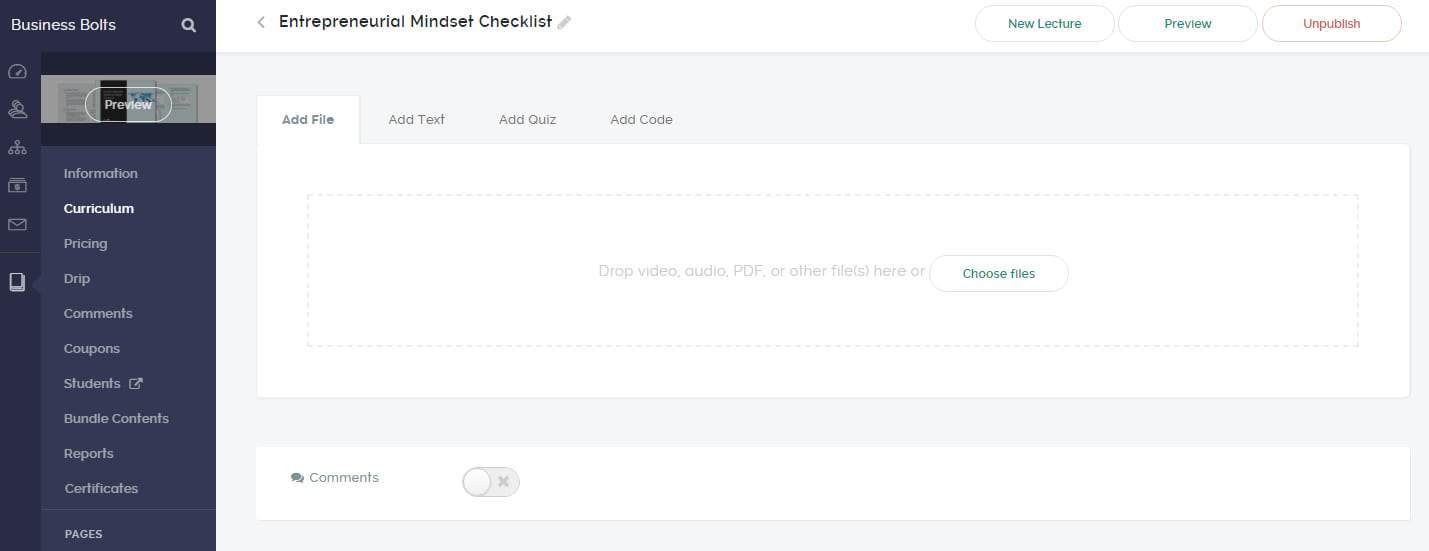1429x551 pixels.
Task: Switch to the Add Quiz tab
Action: click(x=527, y=119)
